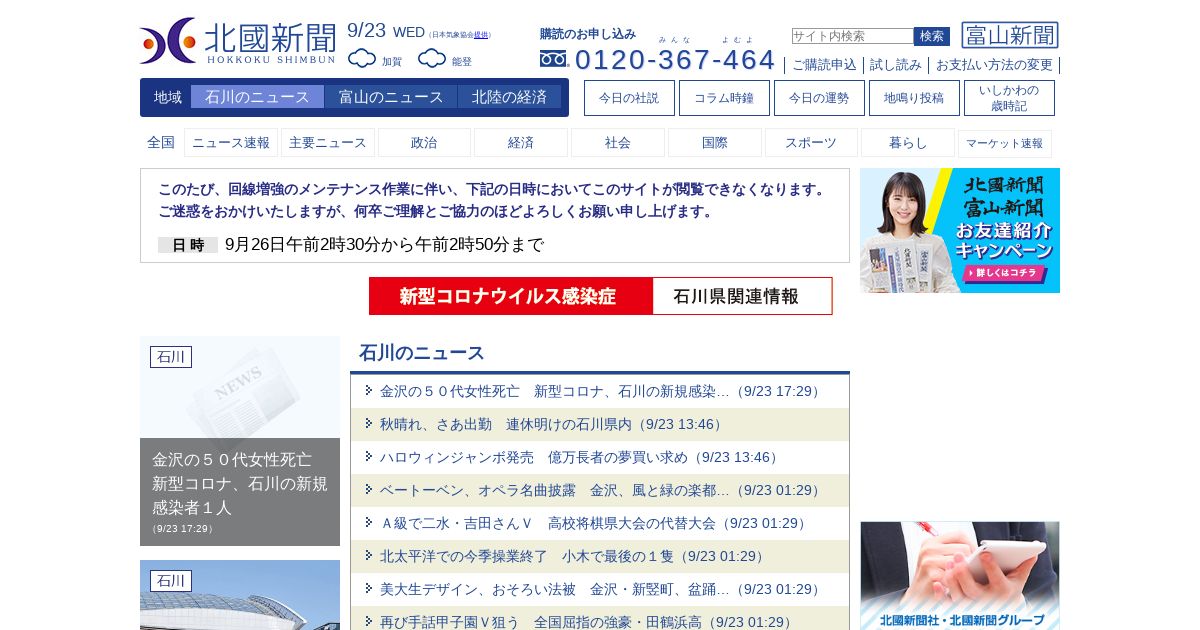The width and height of the screenshot is (1200, 630).
Task: Click the 石川 tag on first story card
Action: [171, 357]
